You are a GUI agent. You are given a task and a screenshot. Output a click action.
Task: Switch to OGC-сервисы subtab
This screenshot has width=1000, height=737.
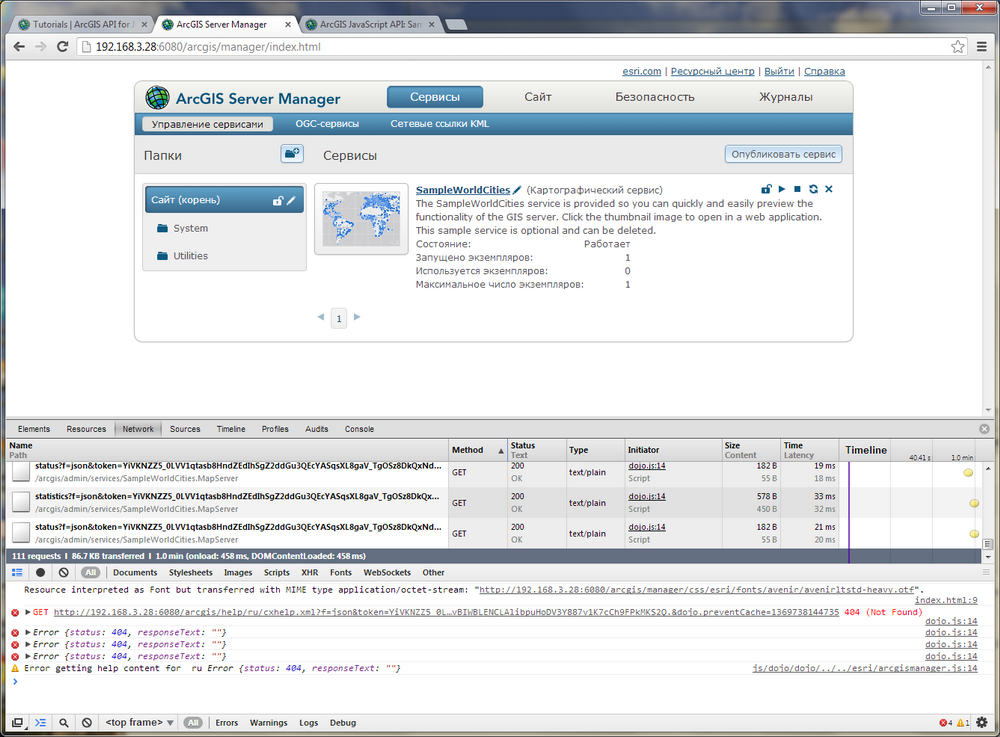click(327, 124)
